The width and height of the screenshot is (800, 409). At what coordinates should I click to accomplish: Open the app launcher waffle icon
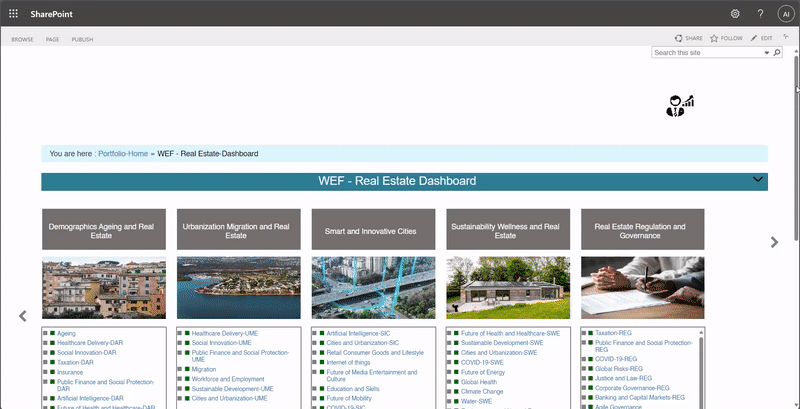pyautogui.click(x=13, y=14)
